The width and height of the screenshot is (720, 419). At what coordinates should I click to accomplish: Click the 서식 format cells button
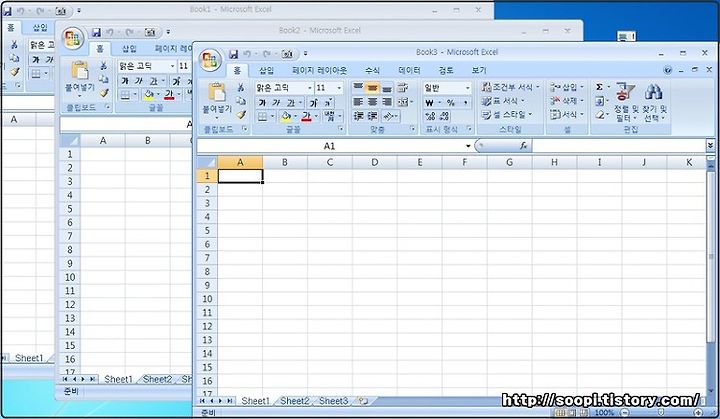(567, 114)
